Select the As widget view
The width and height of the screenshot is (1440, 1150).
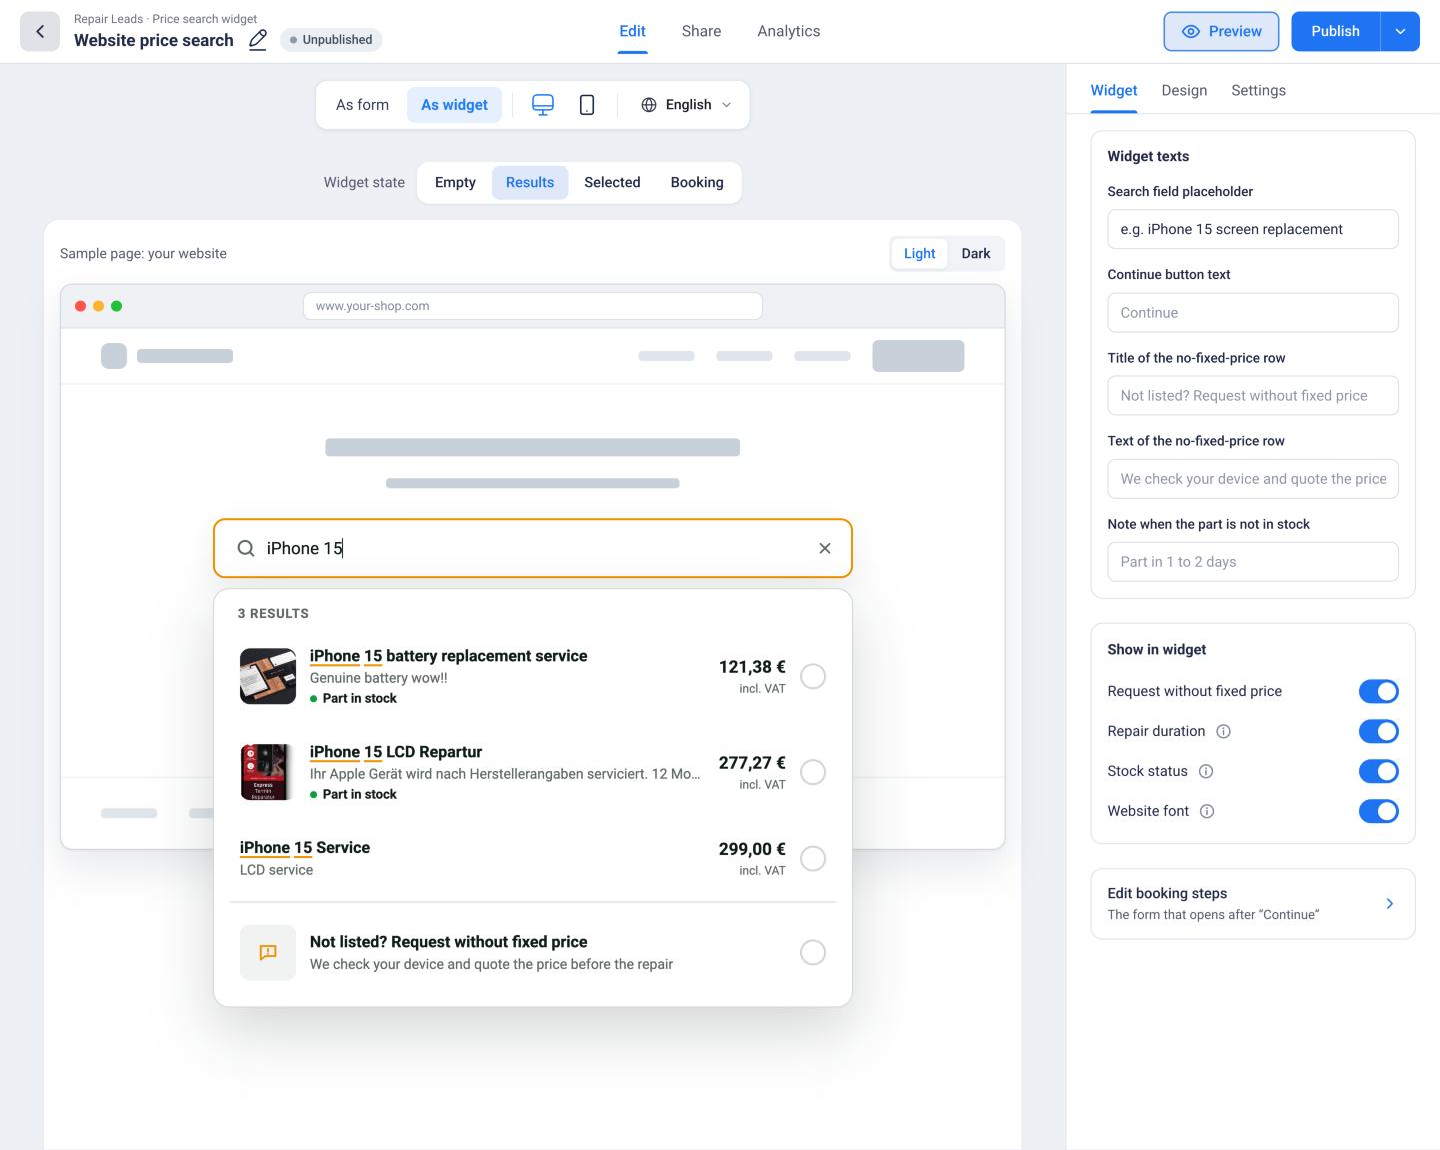(x=454, y=105)
